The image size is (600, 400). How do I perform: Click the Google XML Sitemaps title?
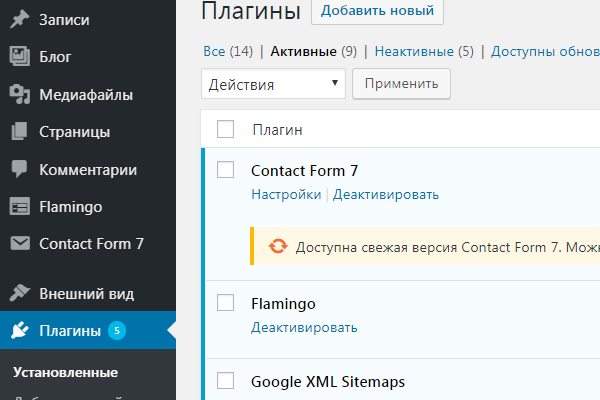coord(328,382)
